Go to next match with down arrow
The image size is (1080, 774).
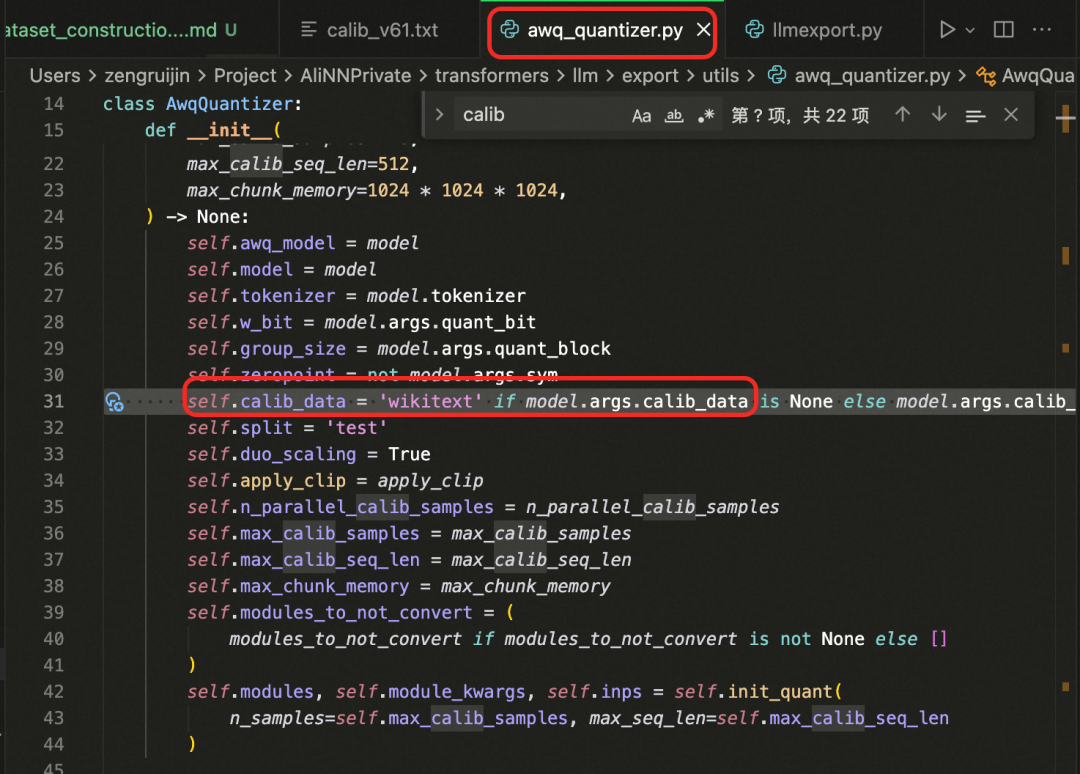(x=939, y=114)
